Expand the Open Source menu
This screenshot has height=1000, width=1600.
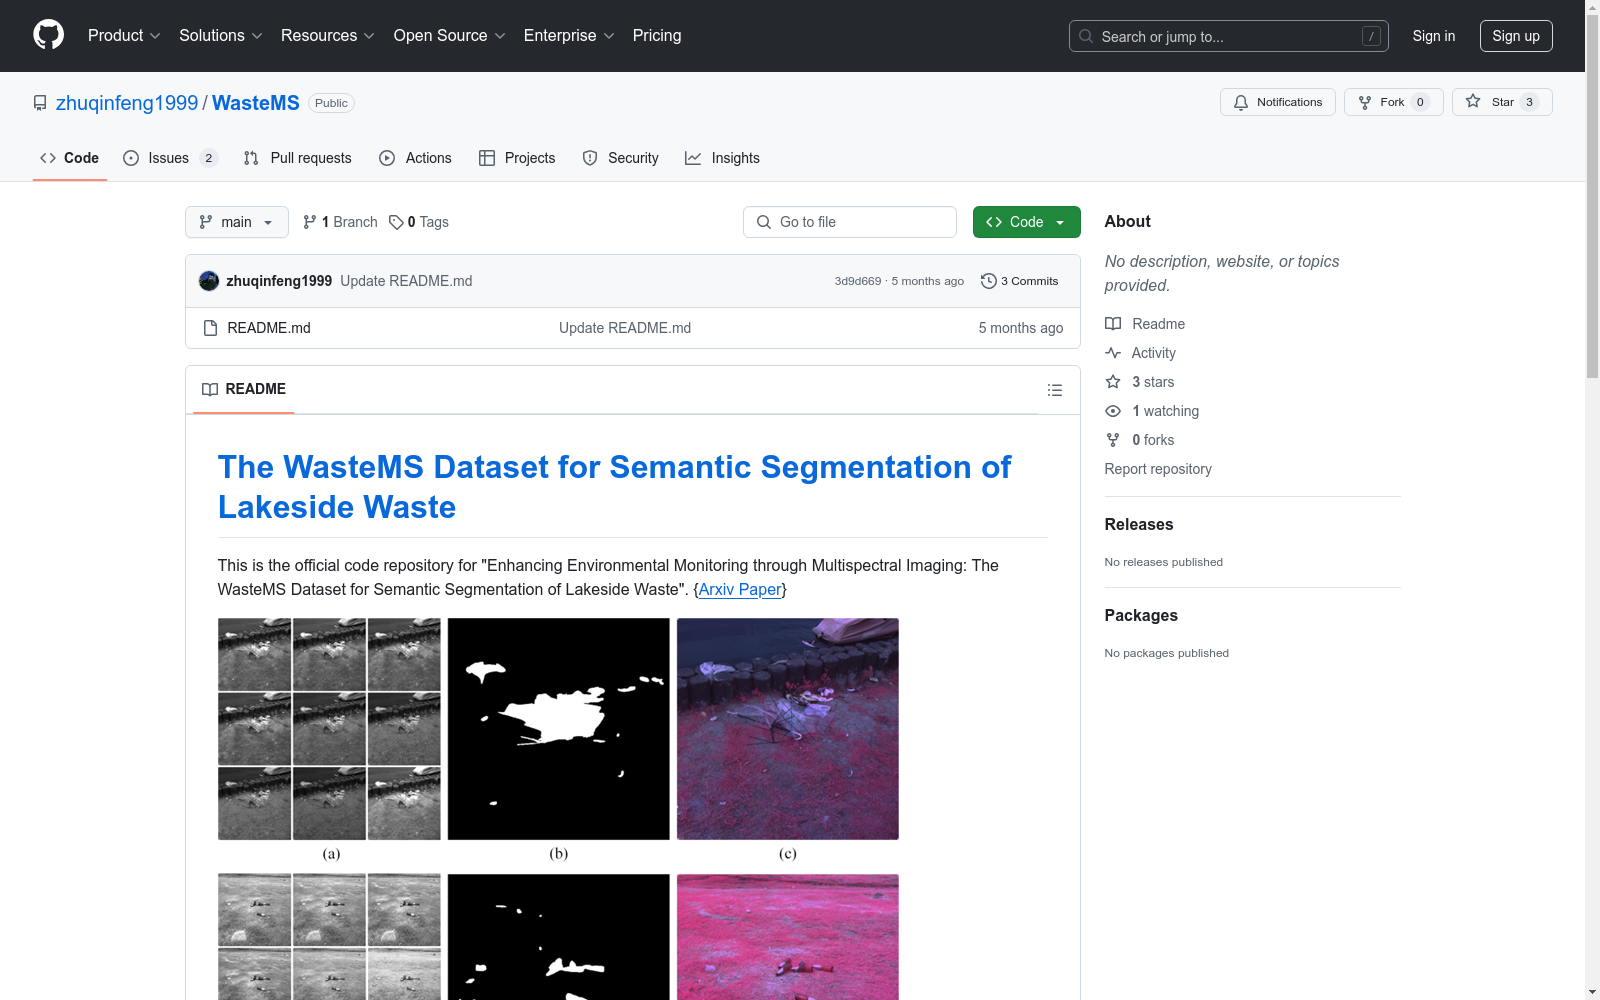(450, 35)
